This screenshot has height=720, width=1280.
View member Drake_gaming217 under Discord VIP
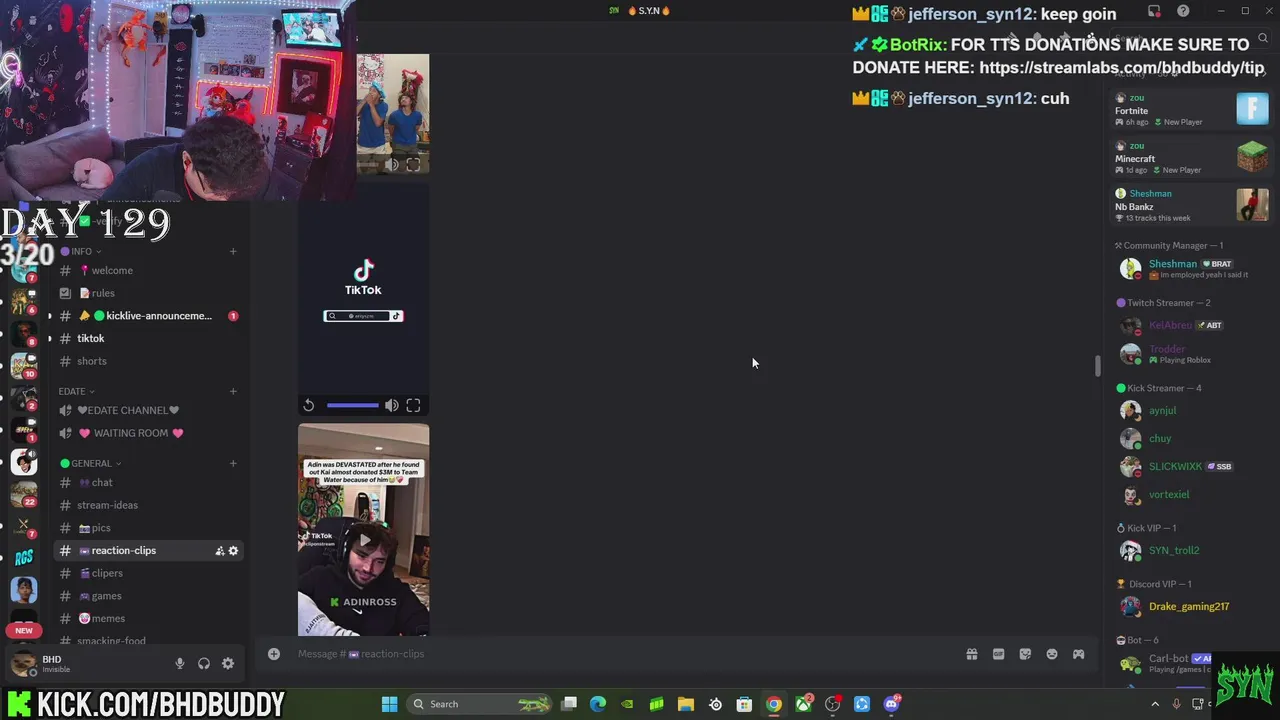click(x=1191, y=606)
